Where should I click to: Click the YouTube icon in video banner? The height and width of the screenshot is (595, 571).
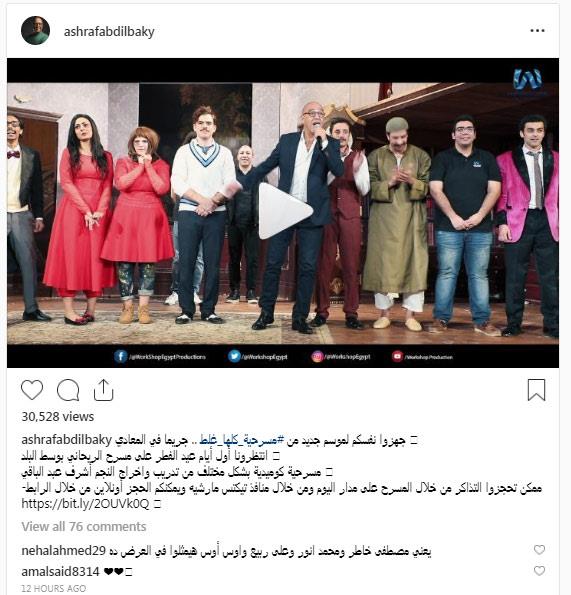click(x=397, y=356)
